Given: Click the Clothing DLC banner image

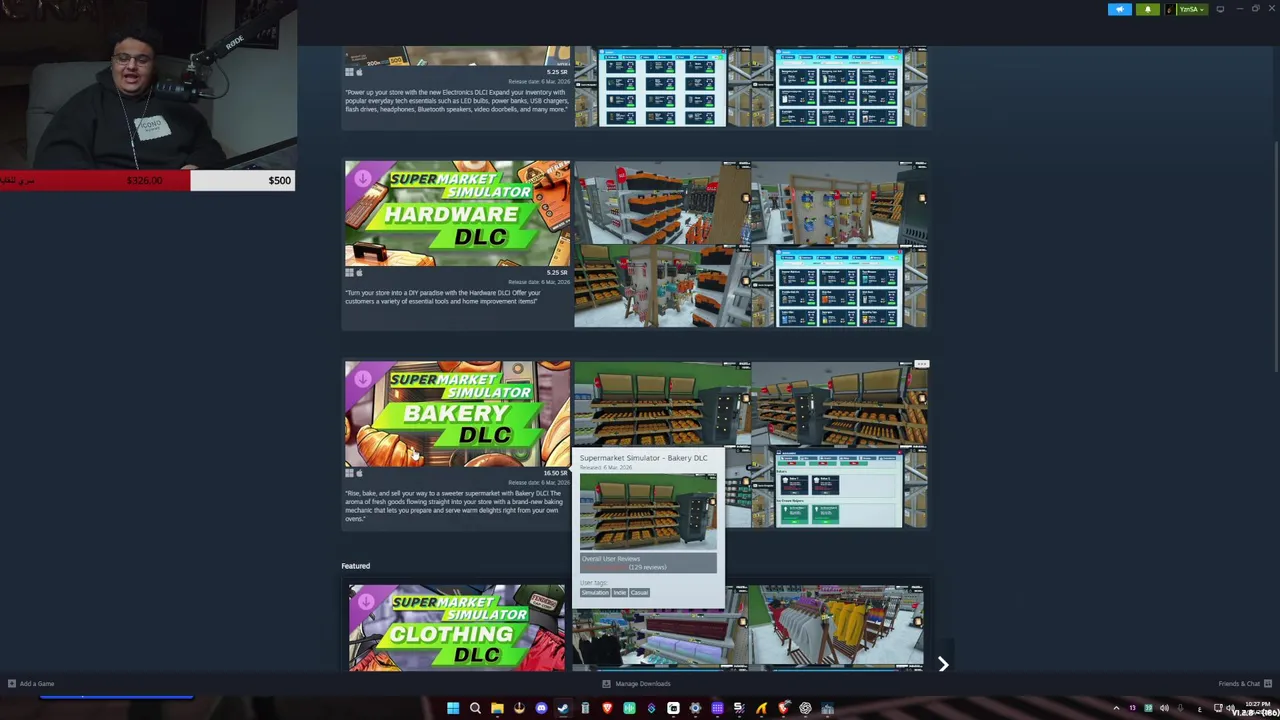Looking at the screenshot, I should (x=456, y=627).
